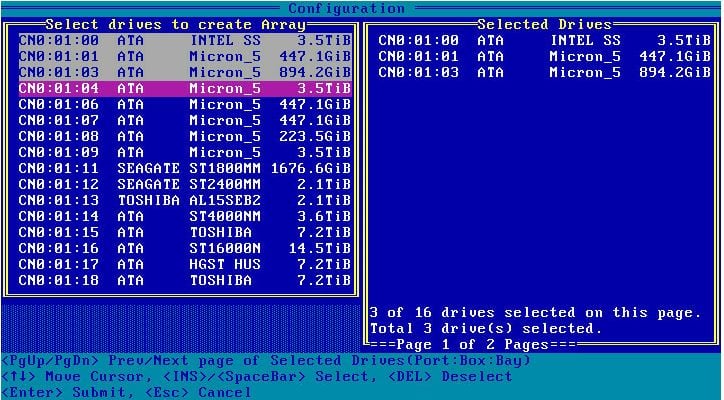Viewport: 724px width, 400px height.
Task: Click the 'Select drives to create Array' heading
Action: (175, 24)
